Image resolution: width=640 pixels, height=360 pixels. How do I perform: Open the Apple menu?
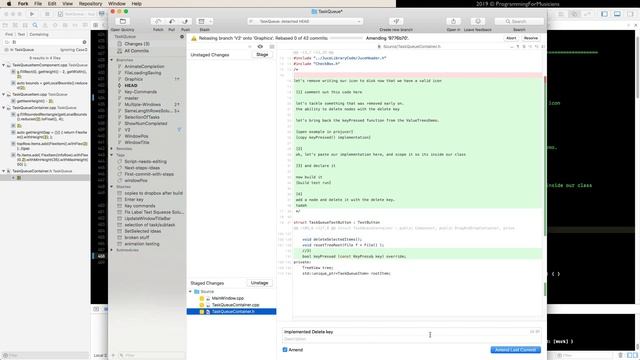point(9,4)
